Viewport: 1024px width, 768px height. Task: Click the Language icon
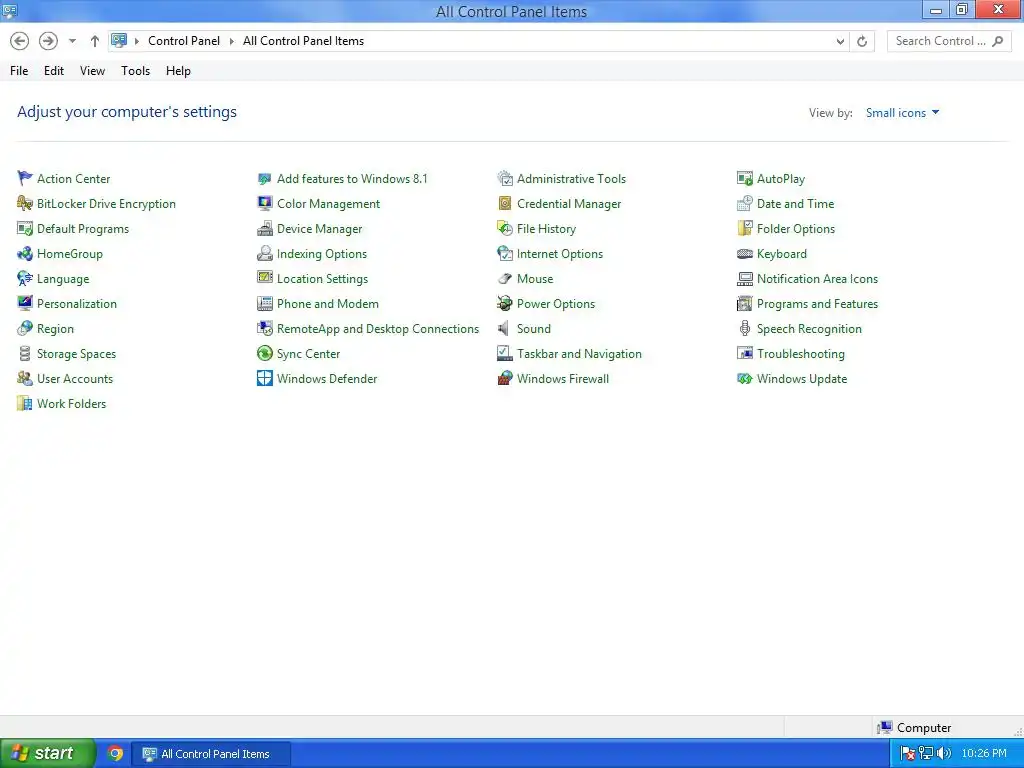[25, 278]
